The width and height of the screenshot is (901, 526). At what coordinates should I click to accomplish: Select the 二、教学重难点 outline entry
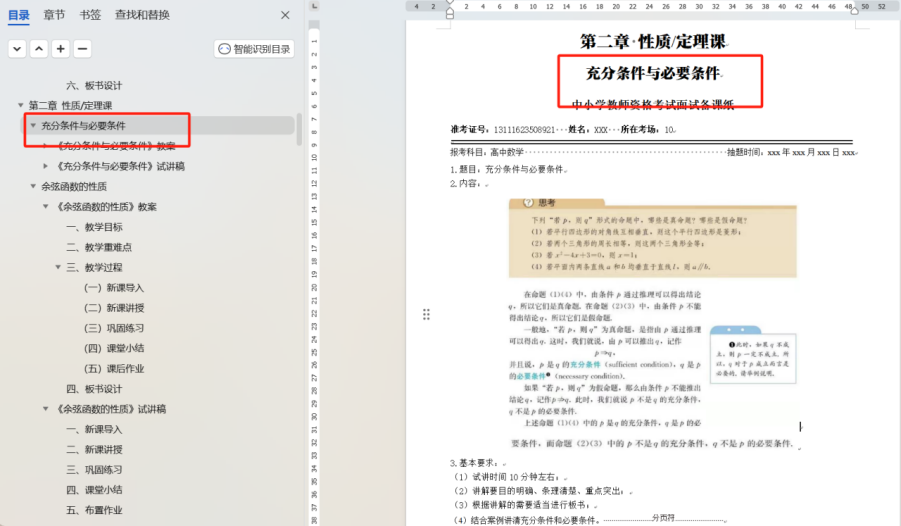tap(99, 247)
